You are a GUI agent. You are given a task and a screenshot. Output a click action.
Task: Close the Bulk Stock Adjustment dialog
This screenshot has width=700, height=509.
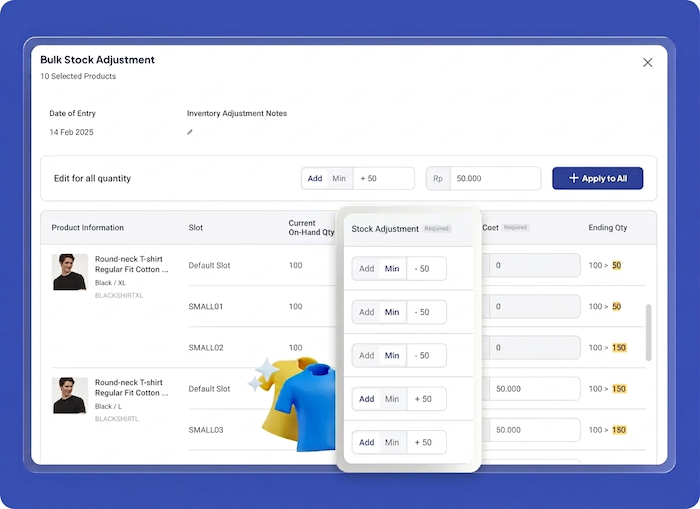(647, 63)
